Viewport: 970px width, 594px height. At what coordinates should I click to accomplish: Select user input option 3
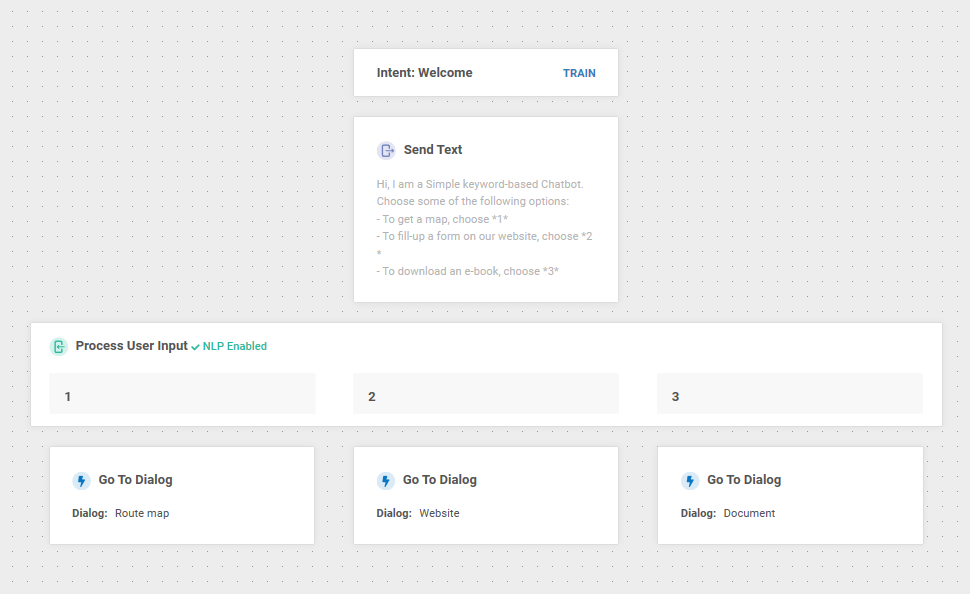[x=789, y=395]
